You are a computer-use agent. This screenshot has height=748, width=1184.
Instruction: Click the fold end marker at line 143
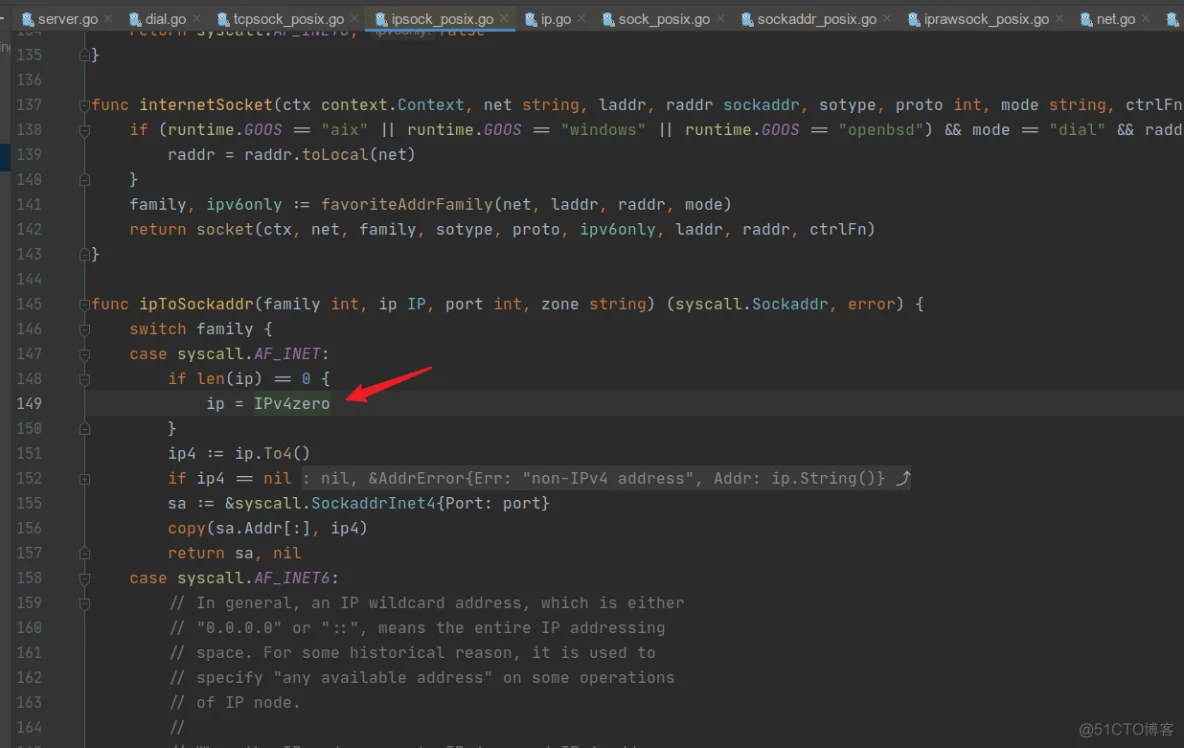[x=85, y=254]
